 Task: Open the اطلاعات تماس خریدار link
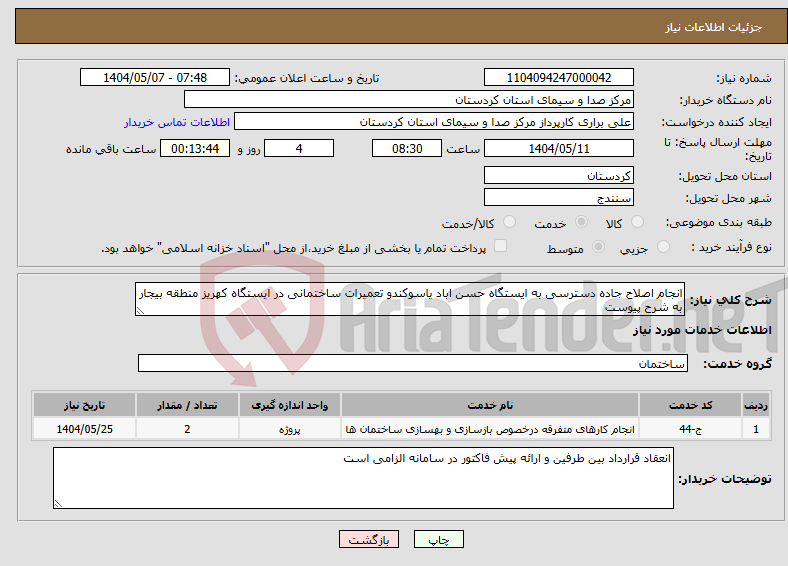pos(177,122)
